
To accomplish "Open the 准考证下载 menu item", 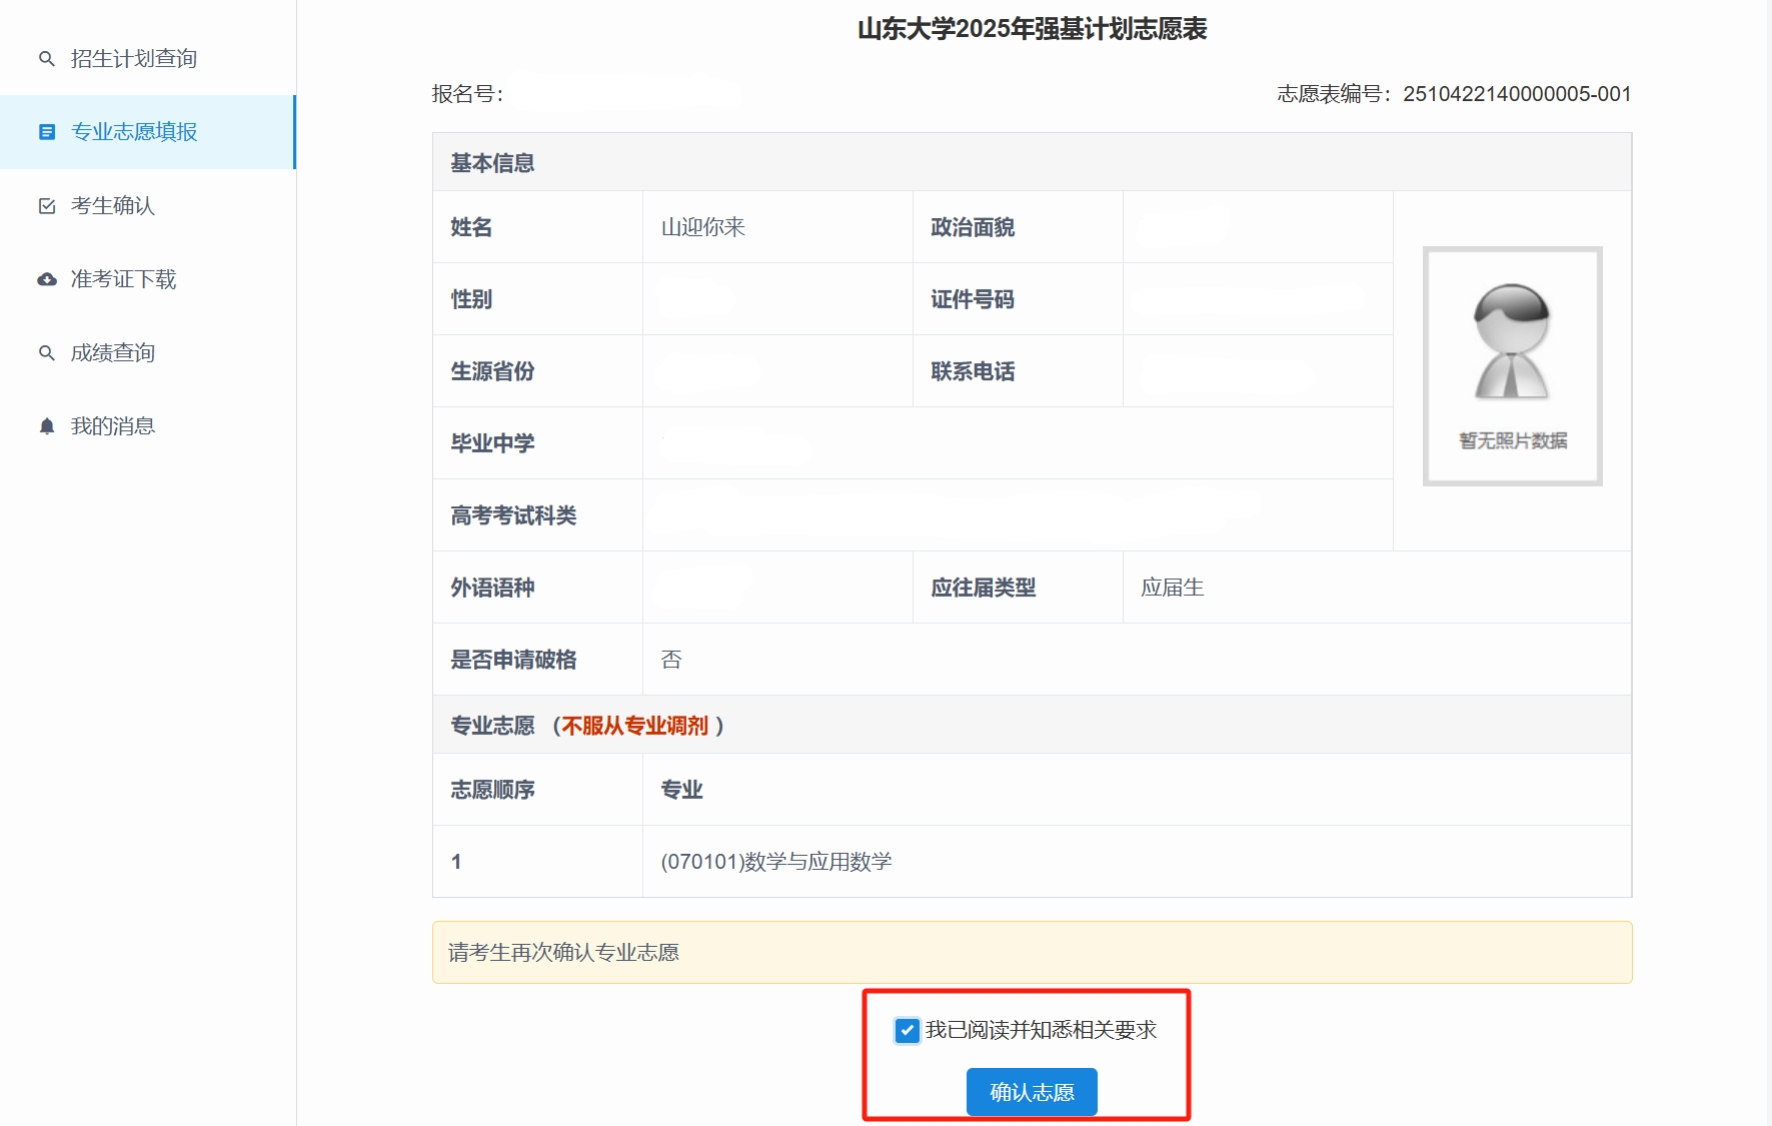I will coord(148,279).
